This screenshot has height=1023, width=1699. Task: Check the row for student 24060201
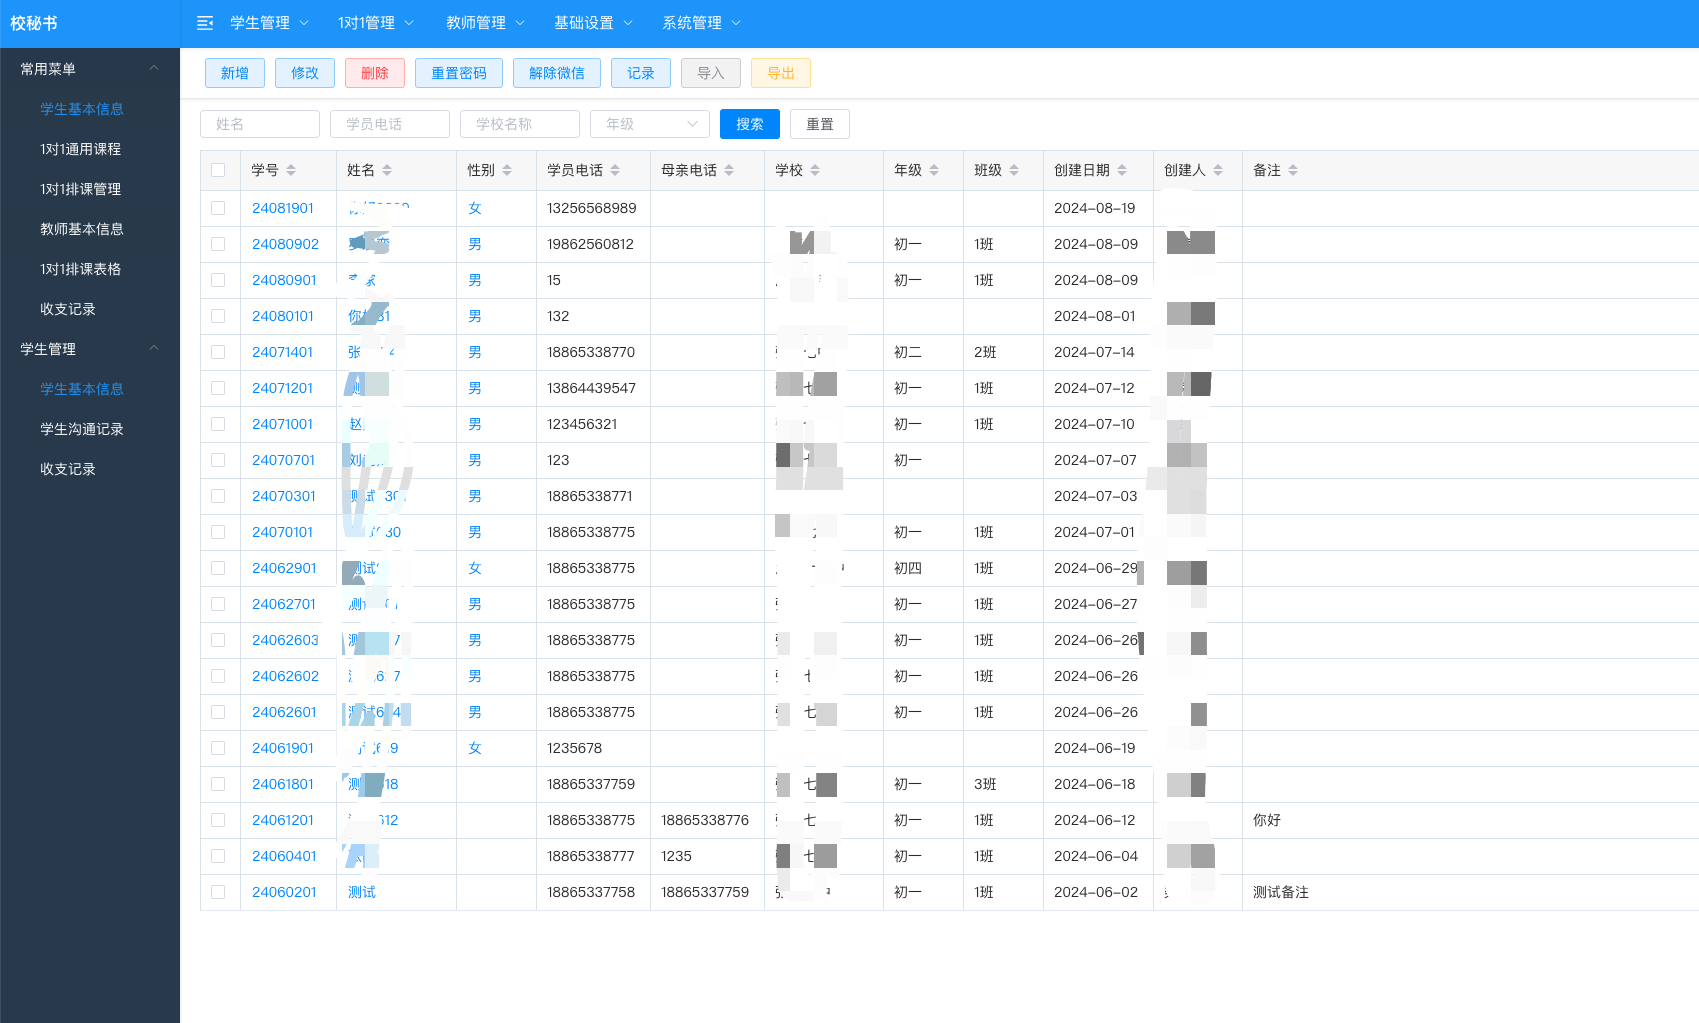tap(218, 892)
